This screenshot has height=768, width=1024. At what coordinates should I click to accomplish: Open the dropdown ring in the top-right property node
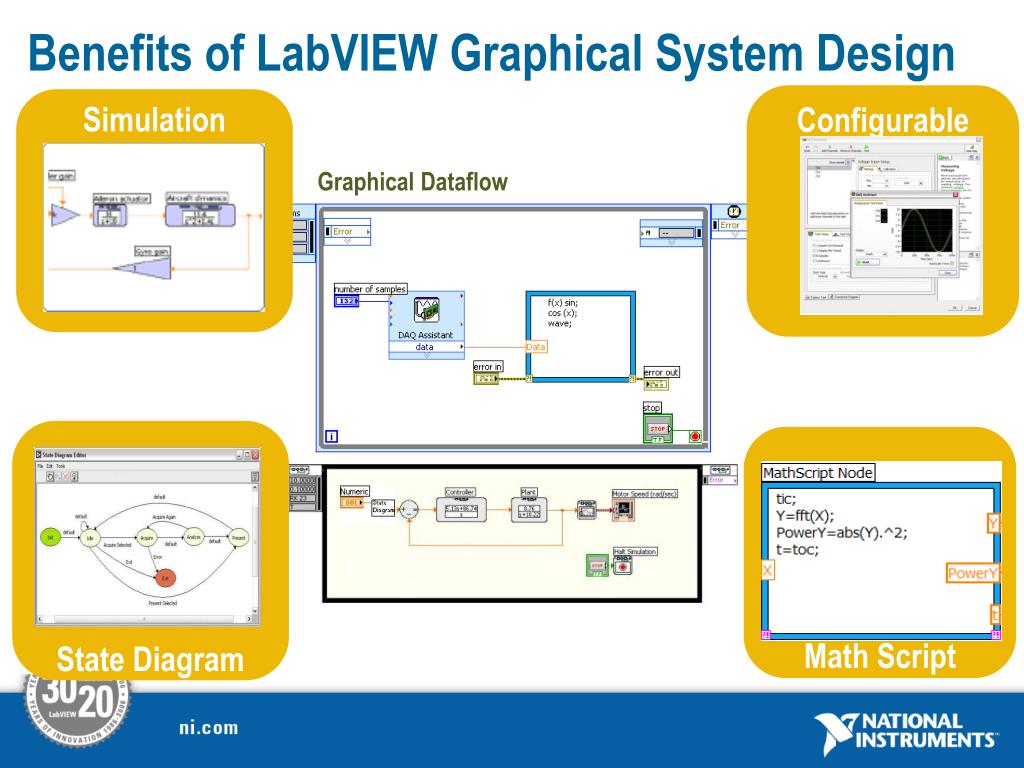coord(677,232)
